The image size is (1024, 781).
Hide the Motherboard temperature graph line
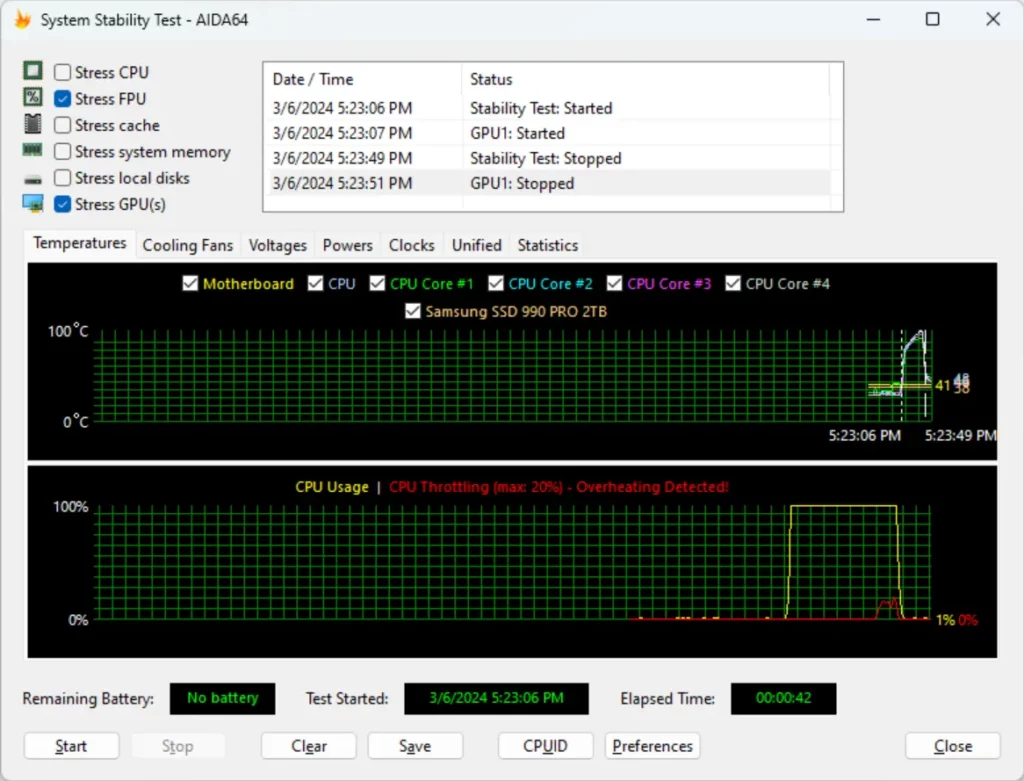pos(190,283)
